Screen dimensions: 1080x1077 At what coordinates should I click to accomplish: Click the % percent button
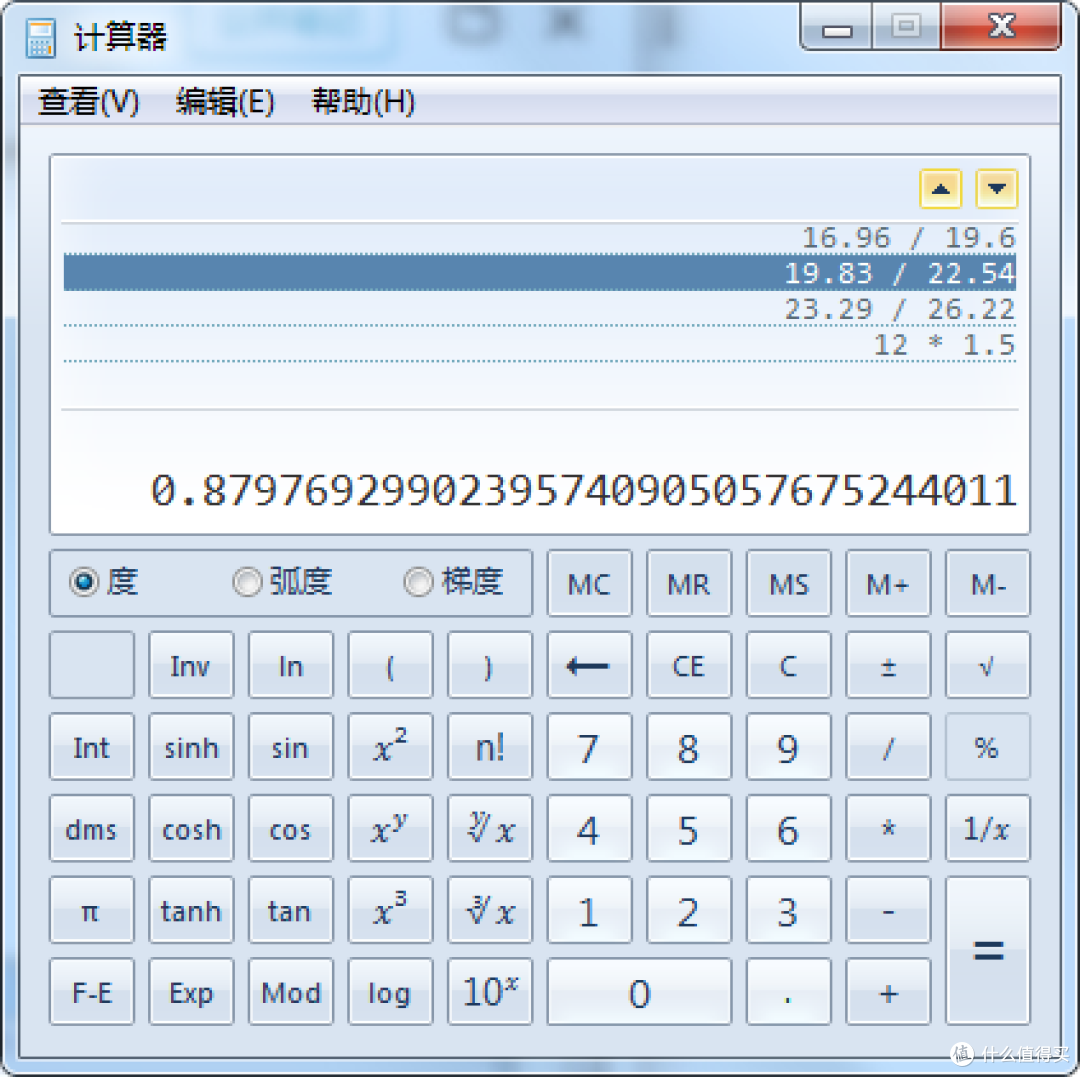tap(988, 747)
